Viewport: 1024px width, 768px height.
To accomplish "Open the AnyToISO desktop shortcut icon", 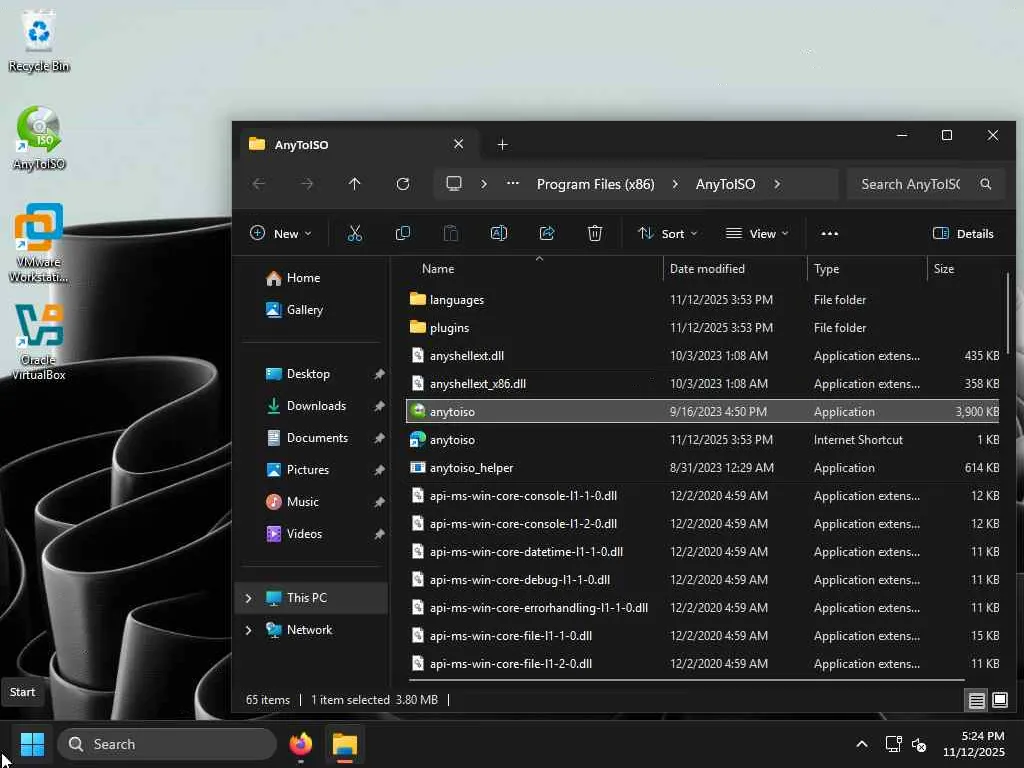I will [39, 138].
